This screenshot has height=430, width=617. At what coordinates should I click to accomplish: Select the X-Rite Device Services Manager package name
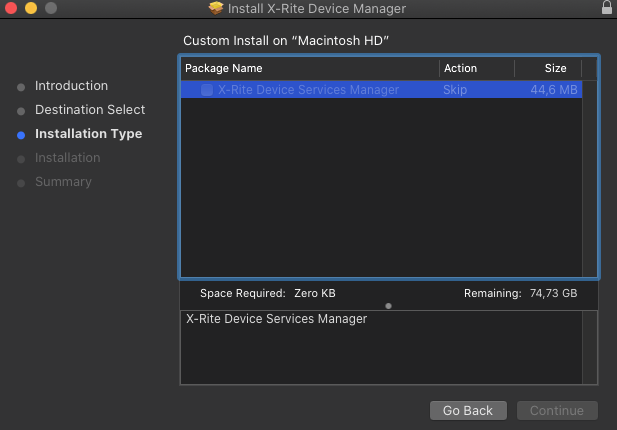pos(308,90)
